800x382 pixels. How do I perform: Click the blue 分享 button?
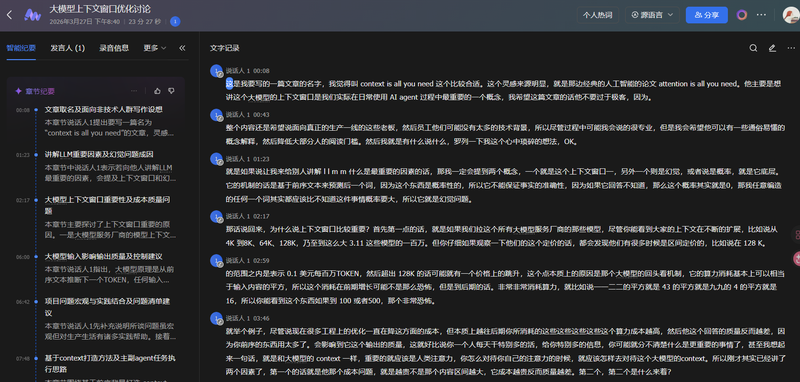point(707,15)
